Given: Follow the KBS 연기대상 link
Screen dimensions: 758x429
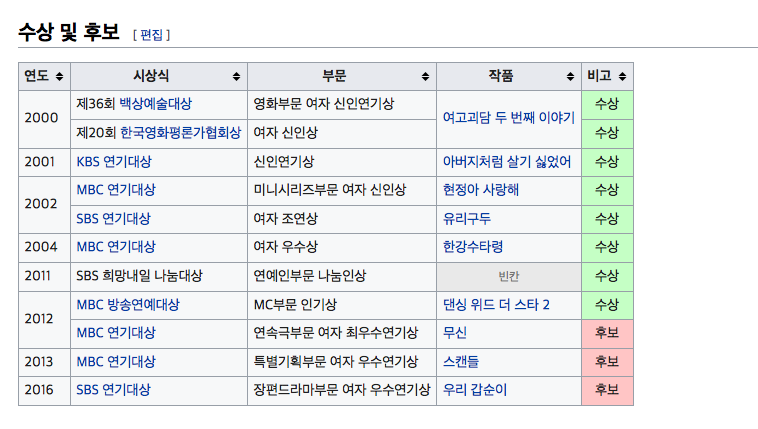Looking at the screenshot, I should click(x=115, y=161).
